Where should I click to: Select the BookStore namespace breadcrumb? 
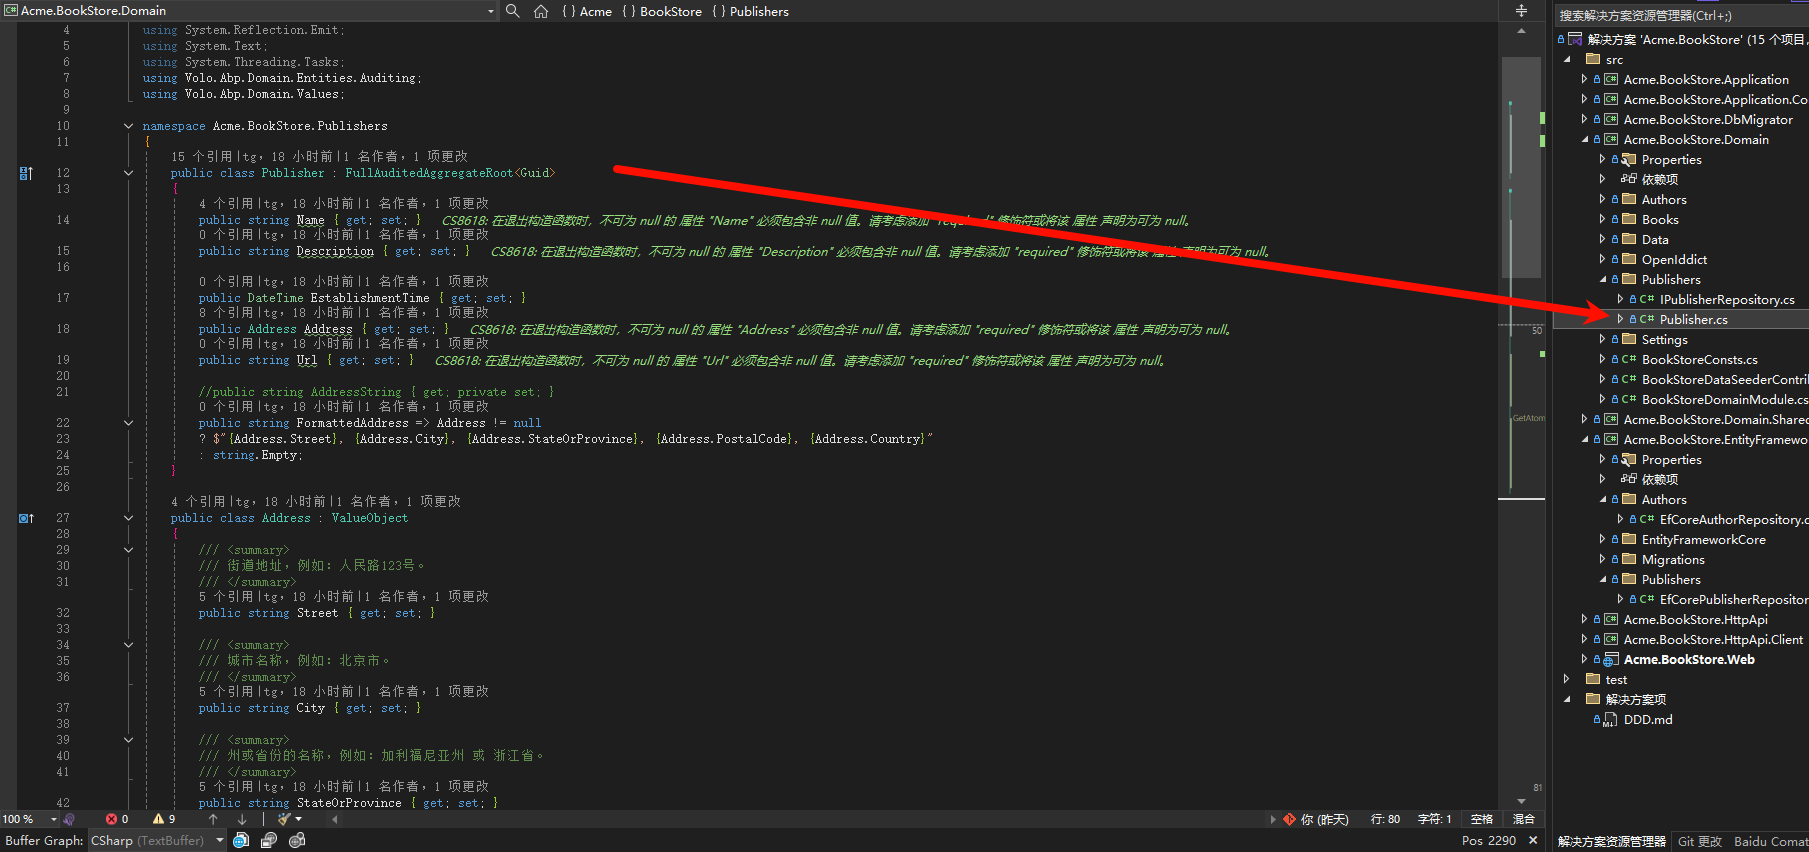pos(662,11)
